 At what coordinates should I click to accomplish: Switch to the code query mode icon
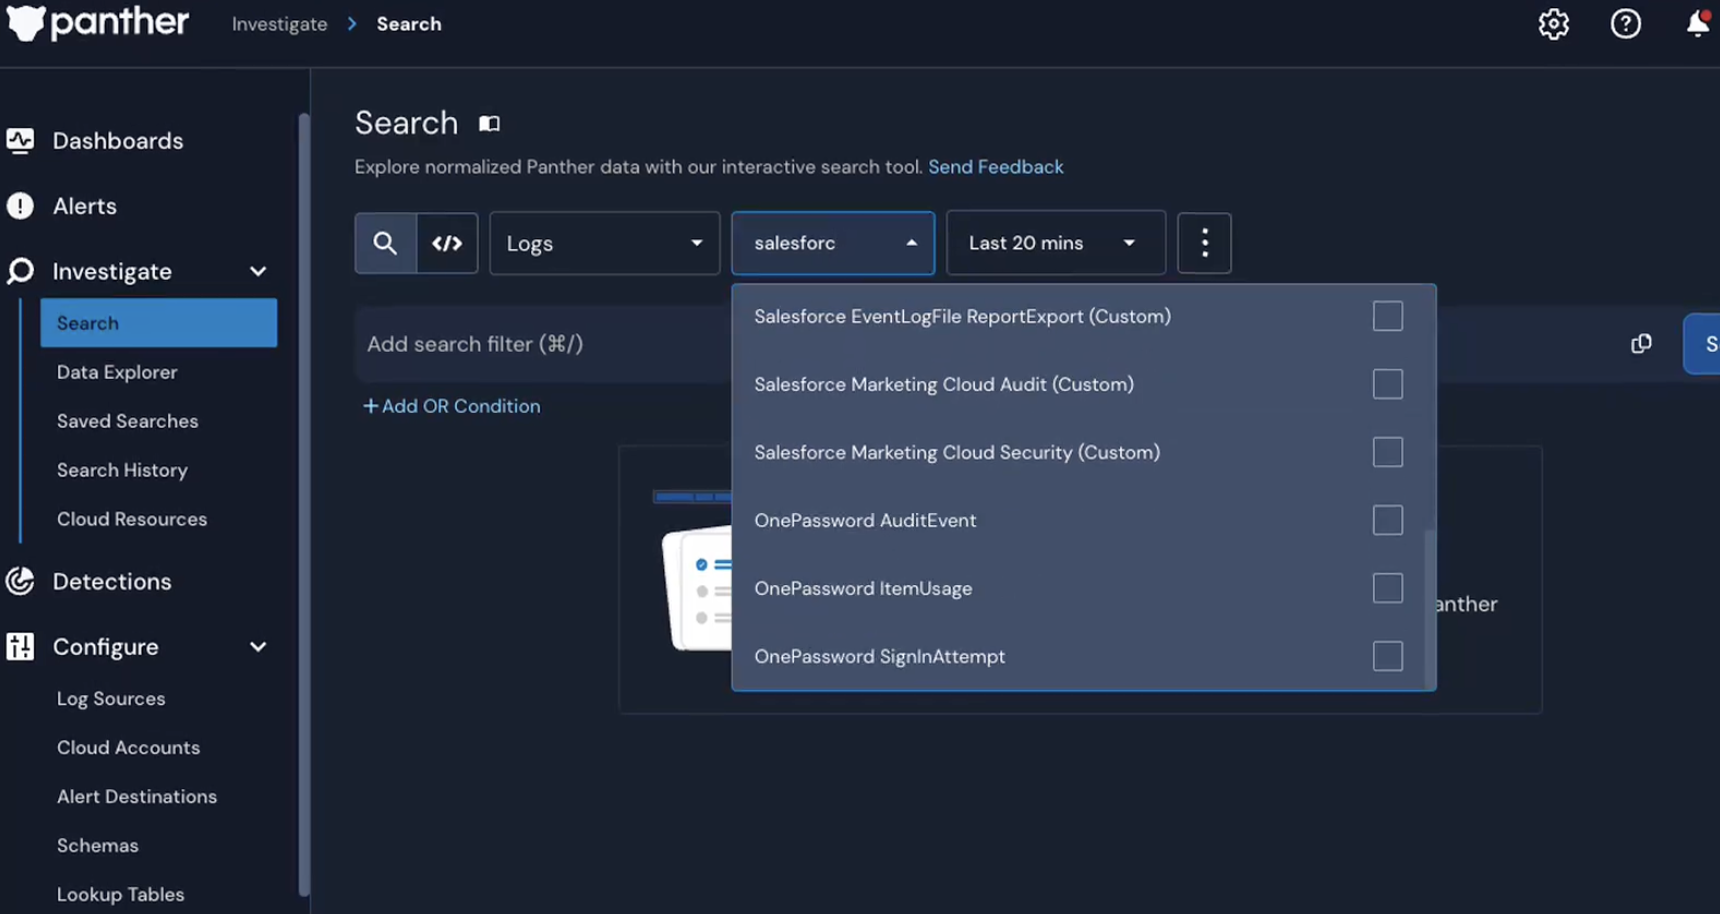point(447,243)
